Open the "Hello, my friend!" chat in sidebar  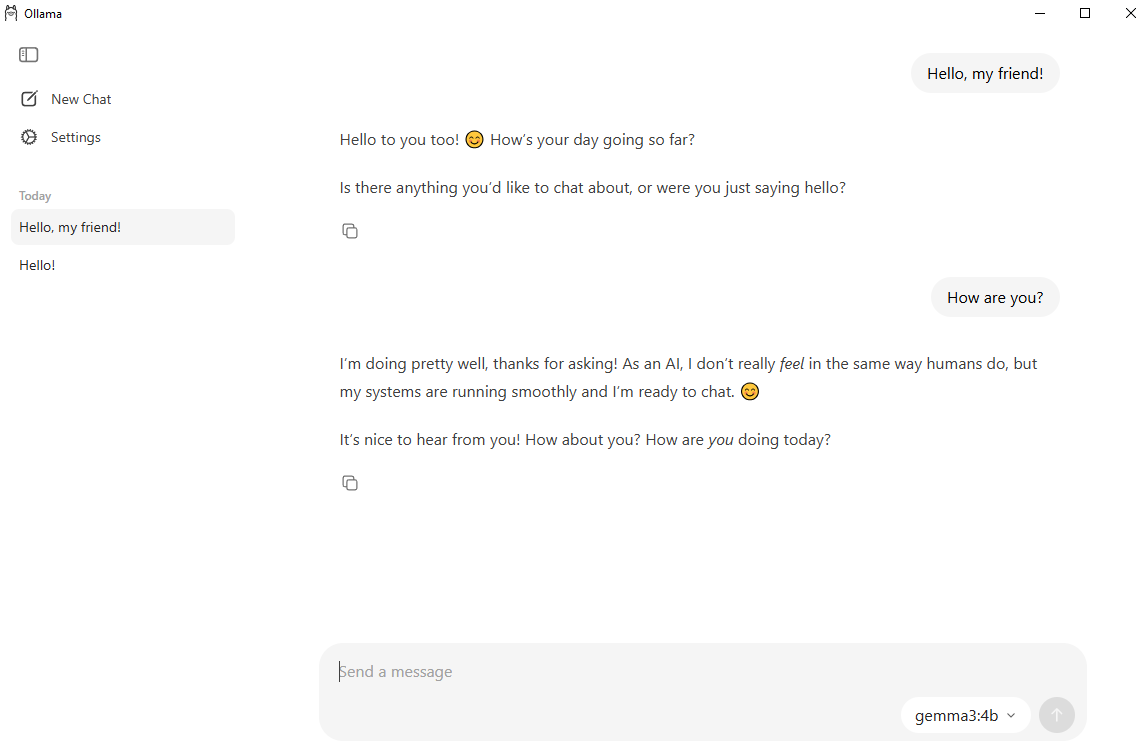[x=122, y=227]
